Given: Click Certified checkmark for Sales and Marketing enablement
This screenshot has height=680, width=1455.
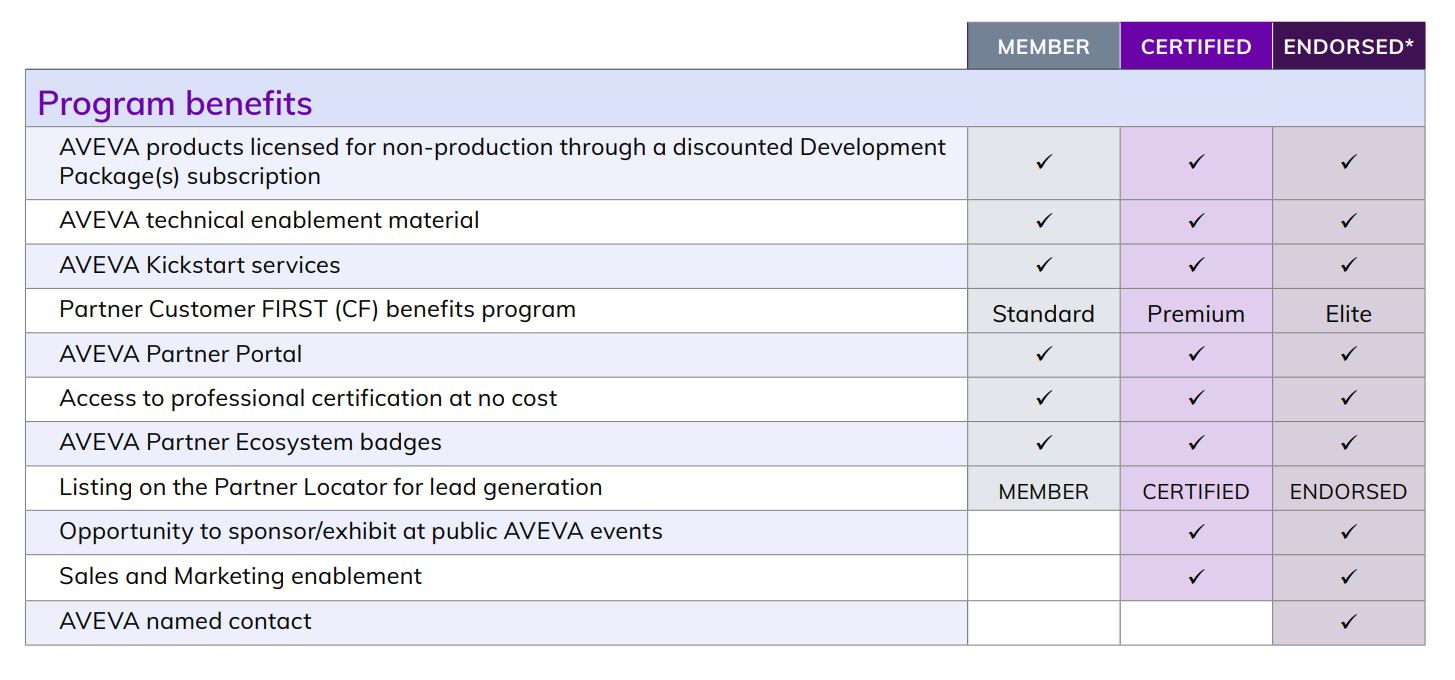Looking at the screenshot, I should click(x=1196, y=576).
